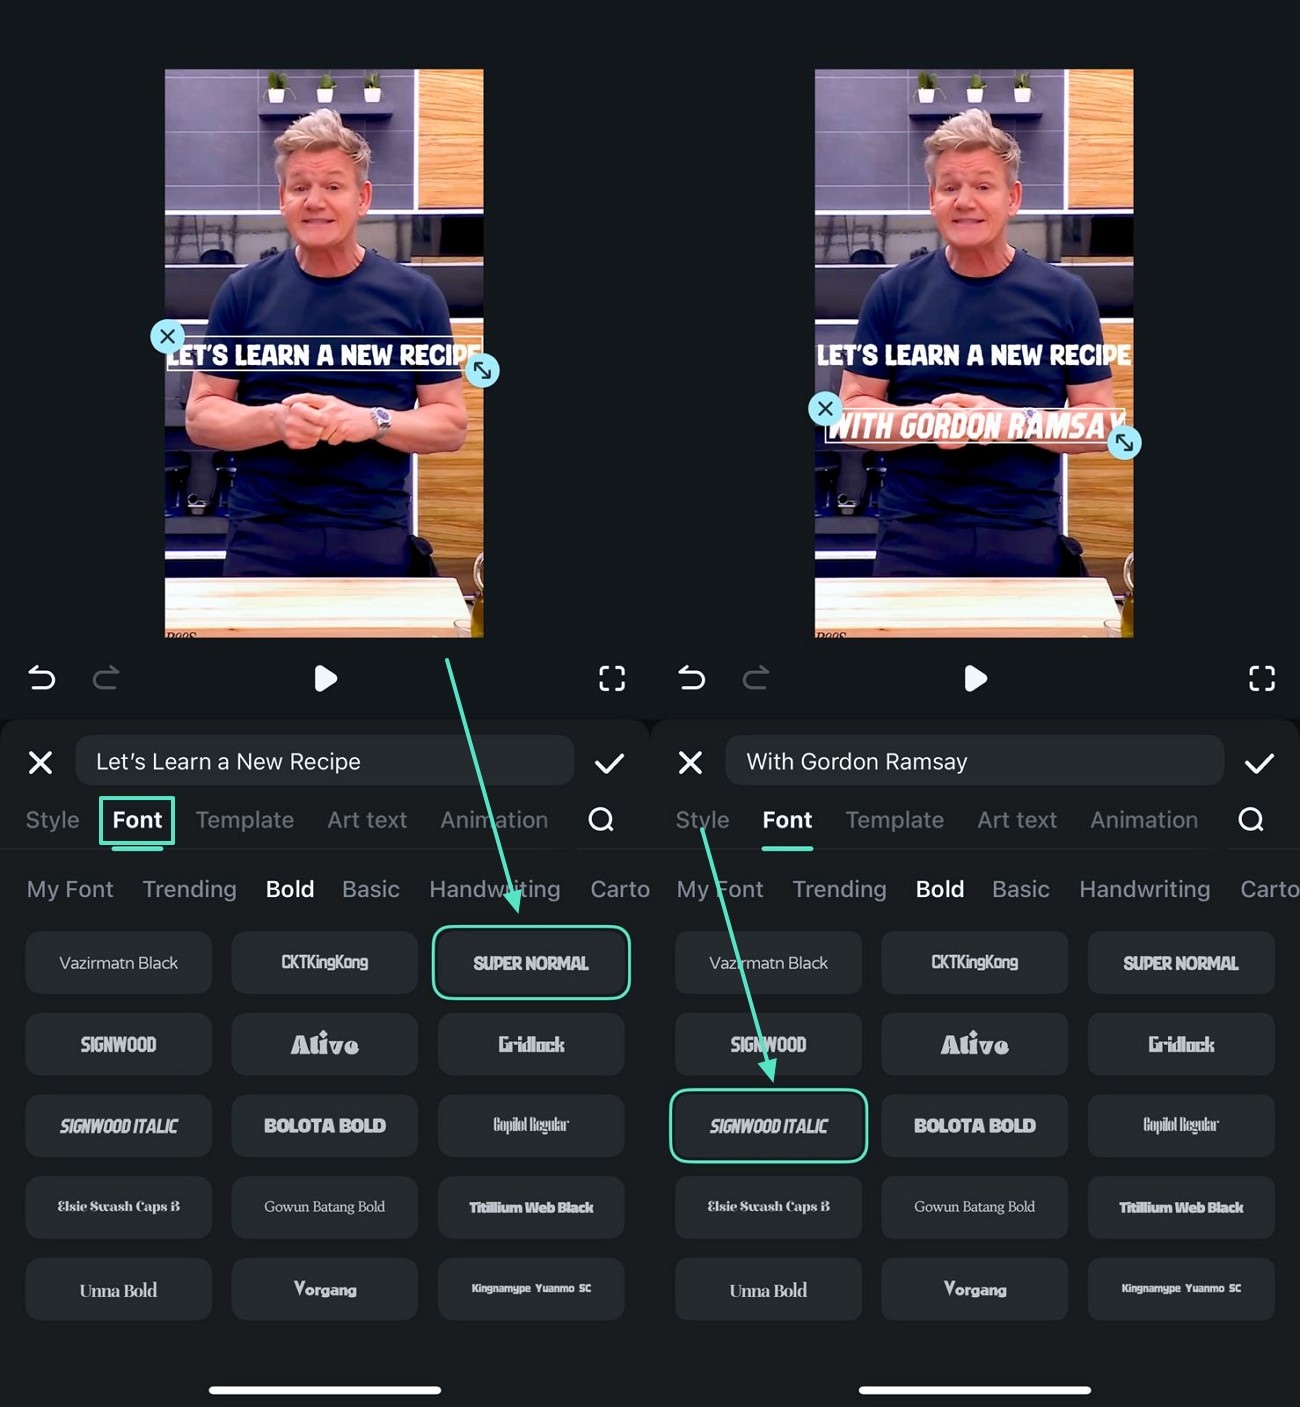This screenshot has height=1407, width=1300.
Task: Click redo arrow in right phone screen
Action: point(756,678)
